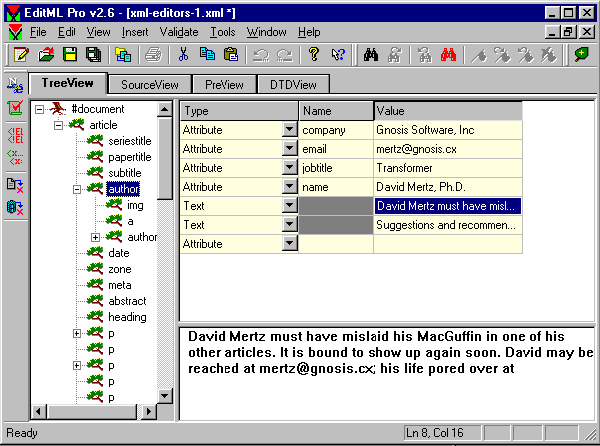This screenshot has width=600, height=446.
Task: Print the document with printer icon
Action: pos(153,54)
